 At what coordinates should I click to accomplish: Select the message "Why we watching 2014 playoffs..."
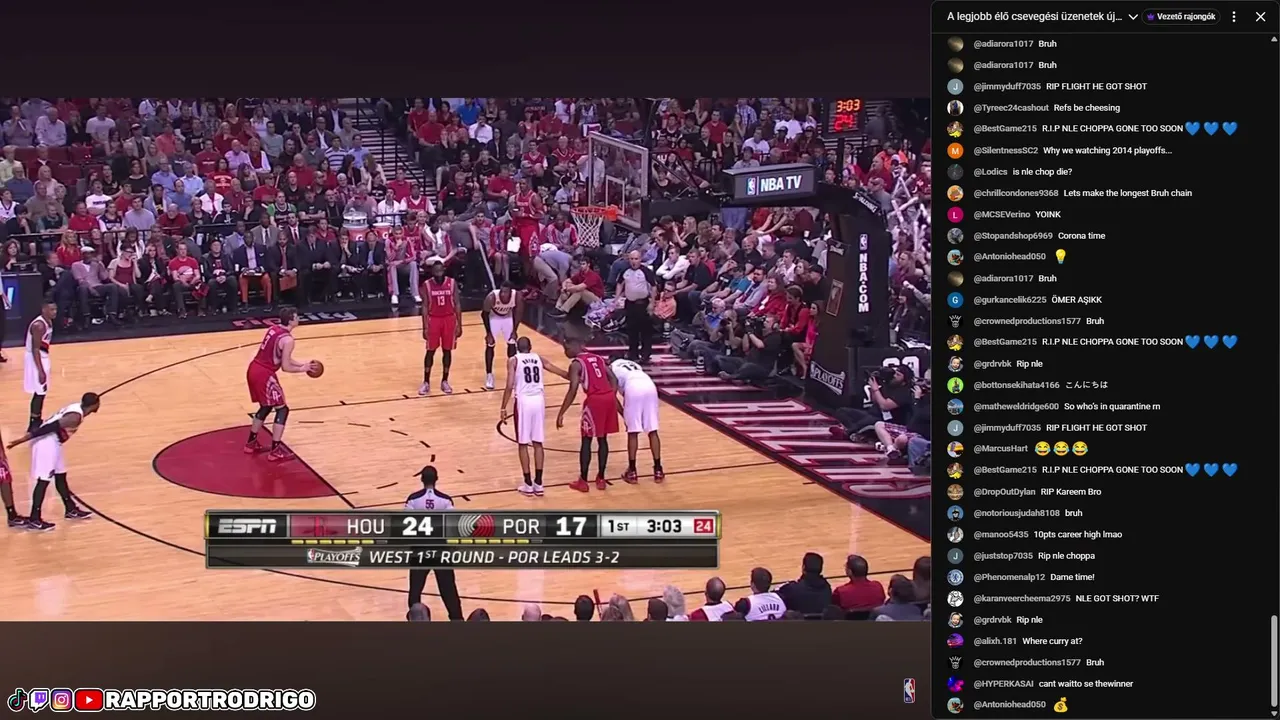tap(1107, 150)
